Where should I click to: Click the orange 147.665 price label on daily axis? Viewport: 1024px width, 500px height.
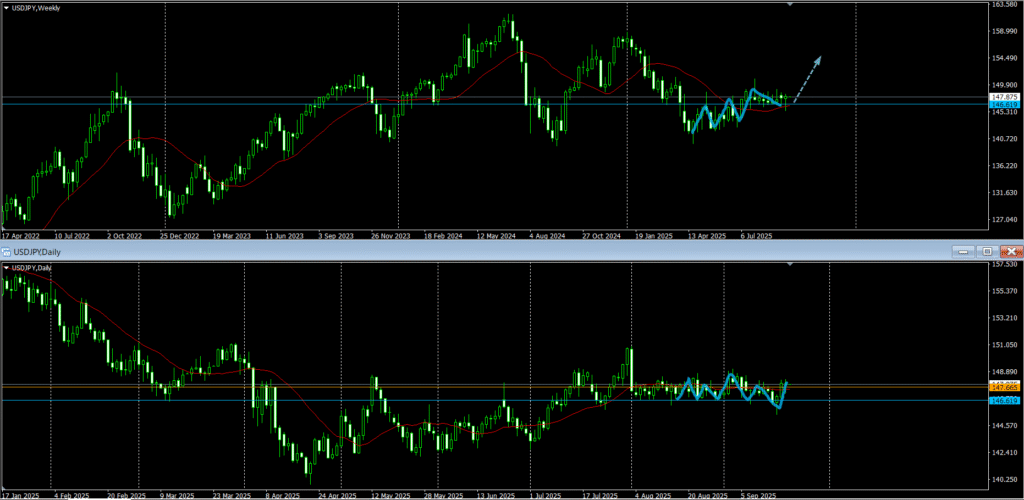click(x=1003, y=386)
